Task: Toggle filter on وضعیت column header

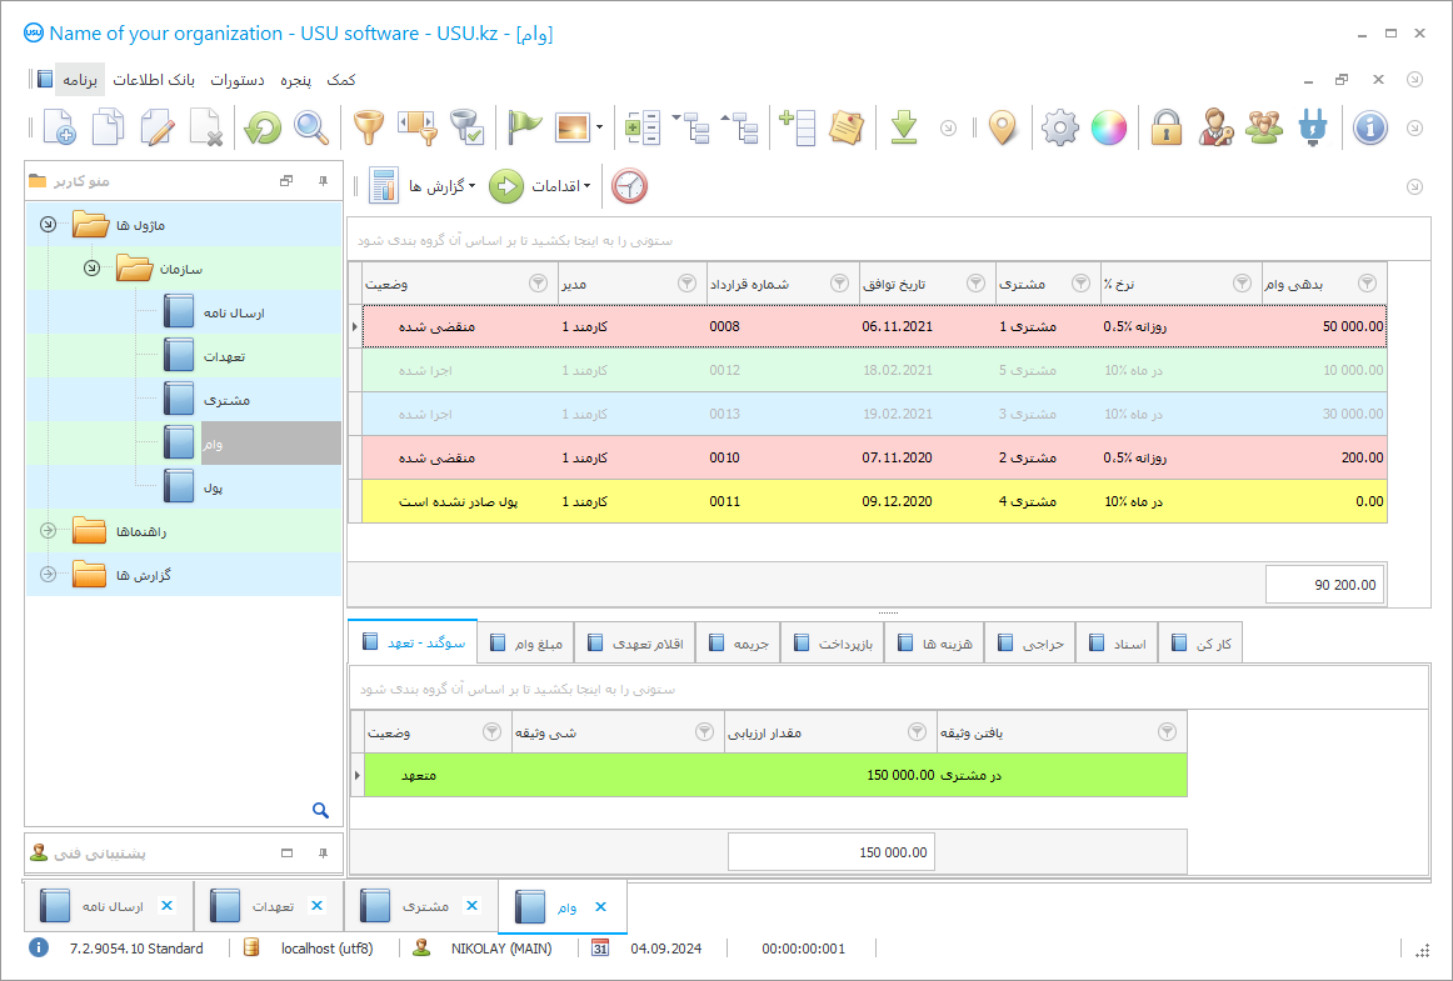Action: click(x=538, y=284)
